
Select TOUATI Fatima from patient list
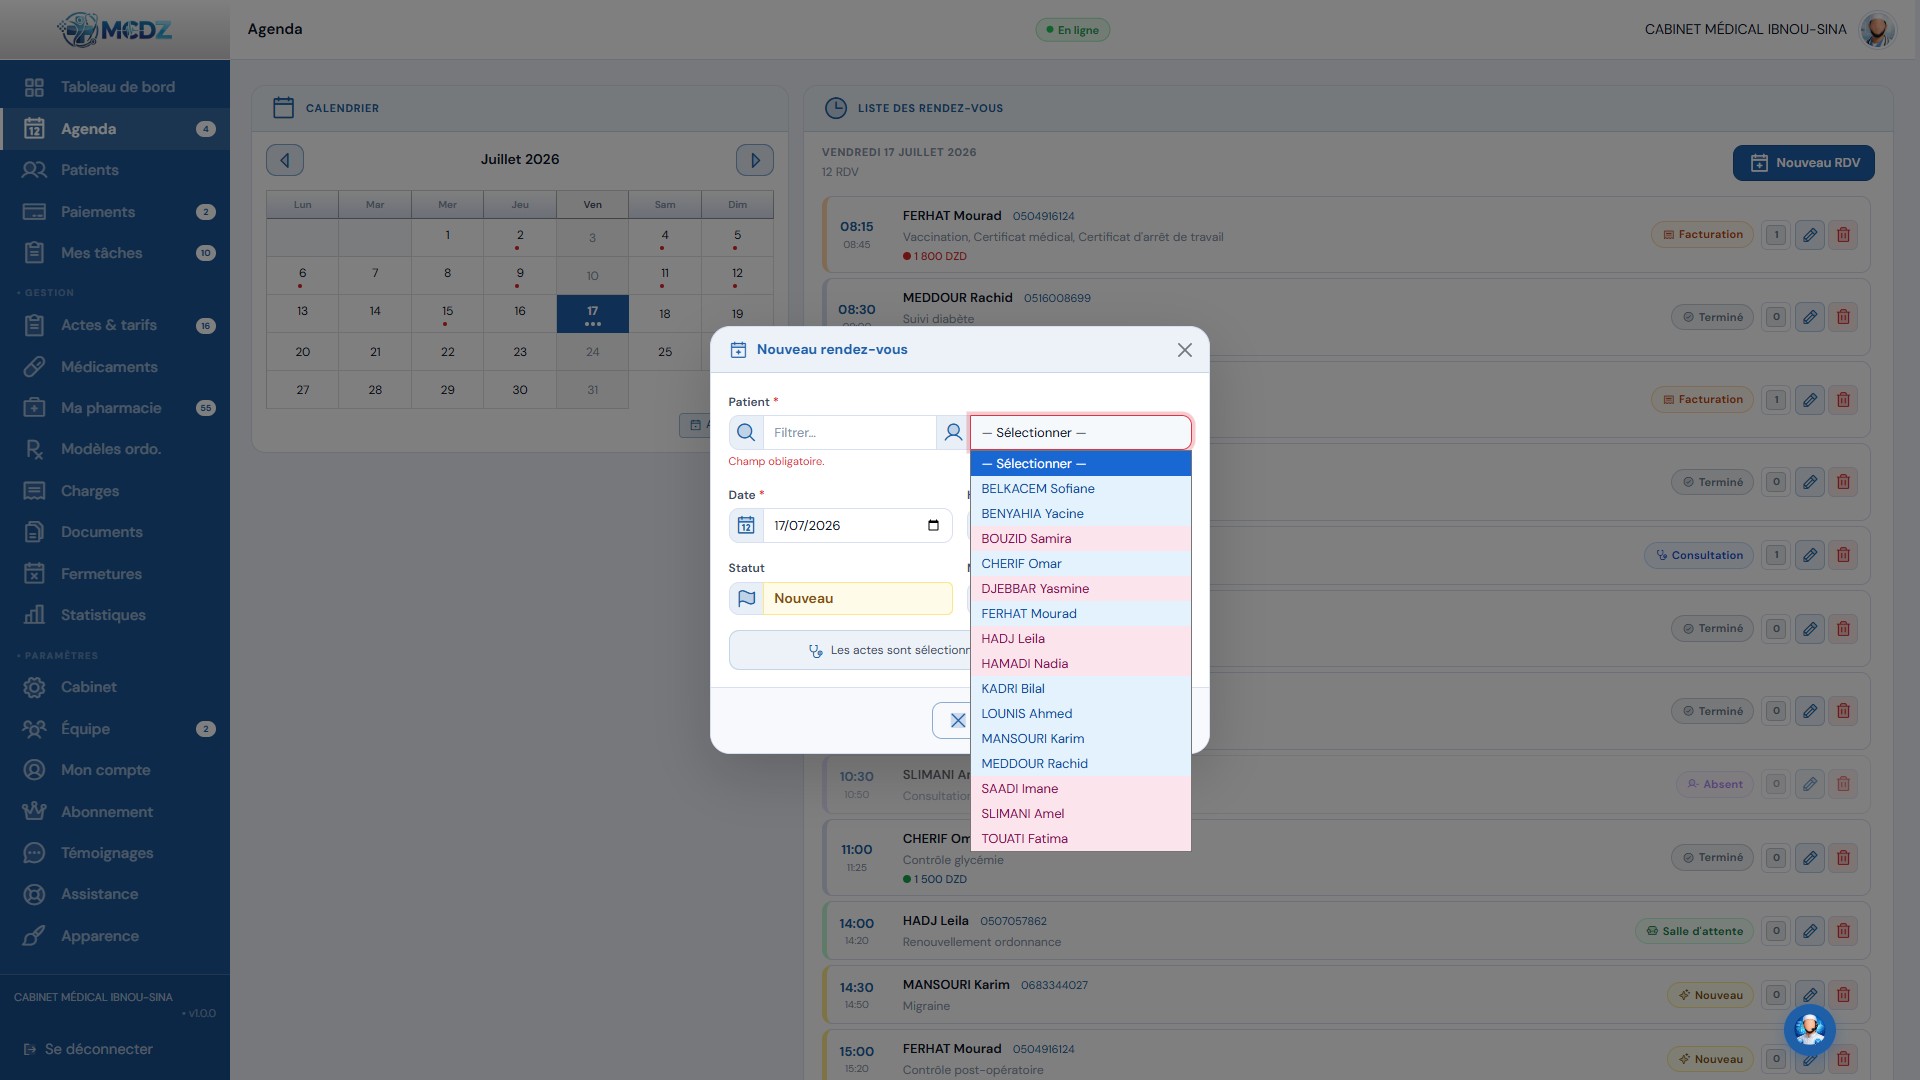(1081, 839)
